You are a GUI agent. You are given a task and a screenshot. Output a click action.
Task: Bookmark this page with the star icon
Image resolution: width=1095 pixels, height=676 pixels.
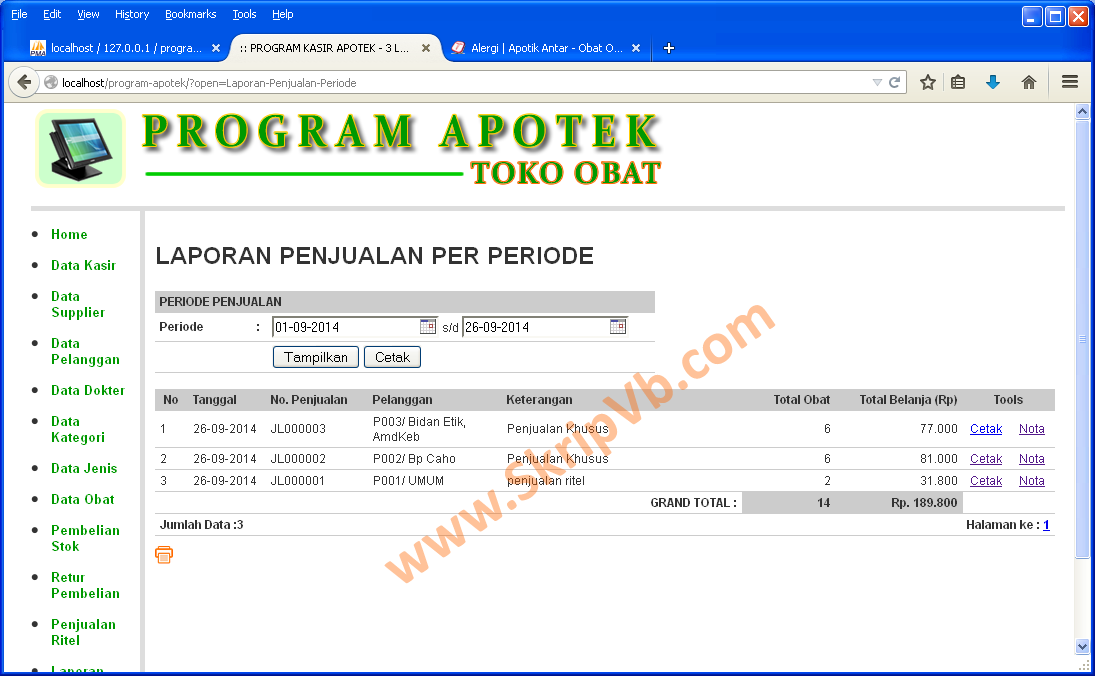coord(927,82)
